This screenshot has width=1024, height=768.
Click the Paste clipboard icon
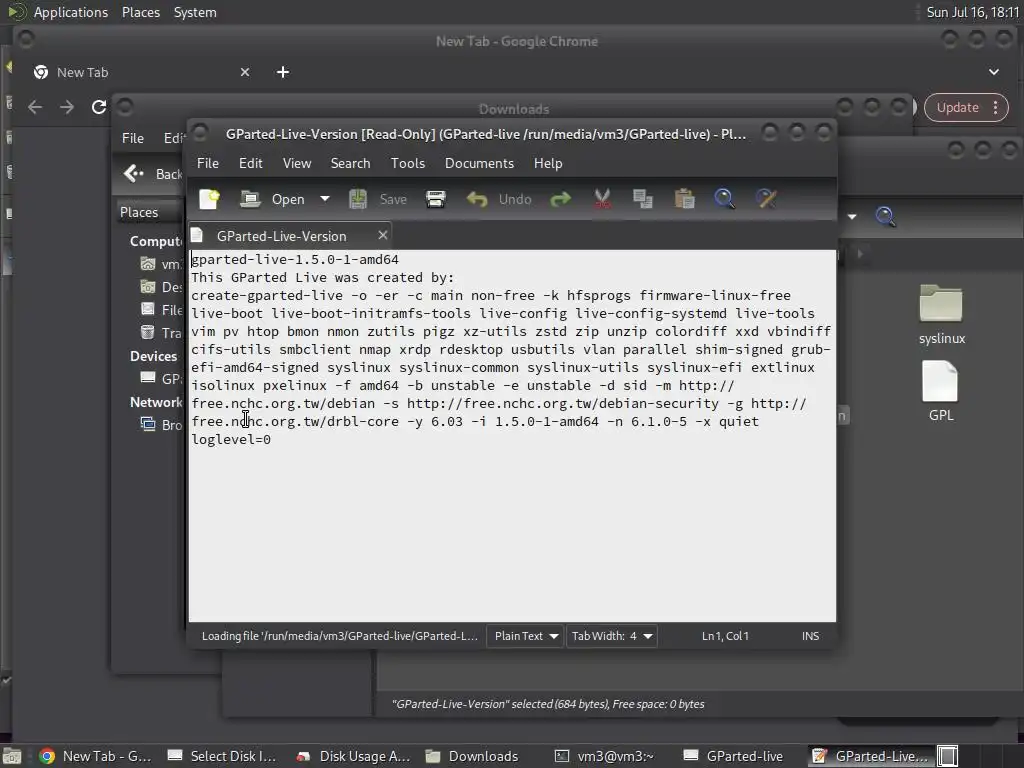click(x=684, y=199)
